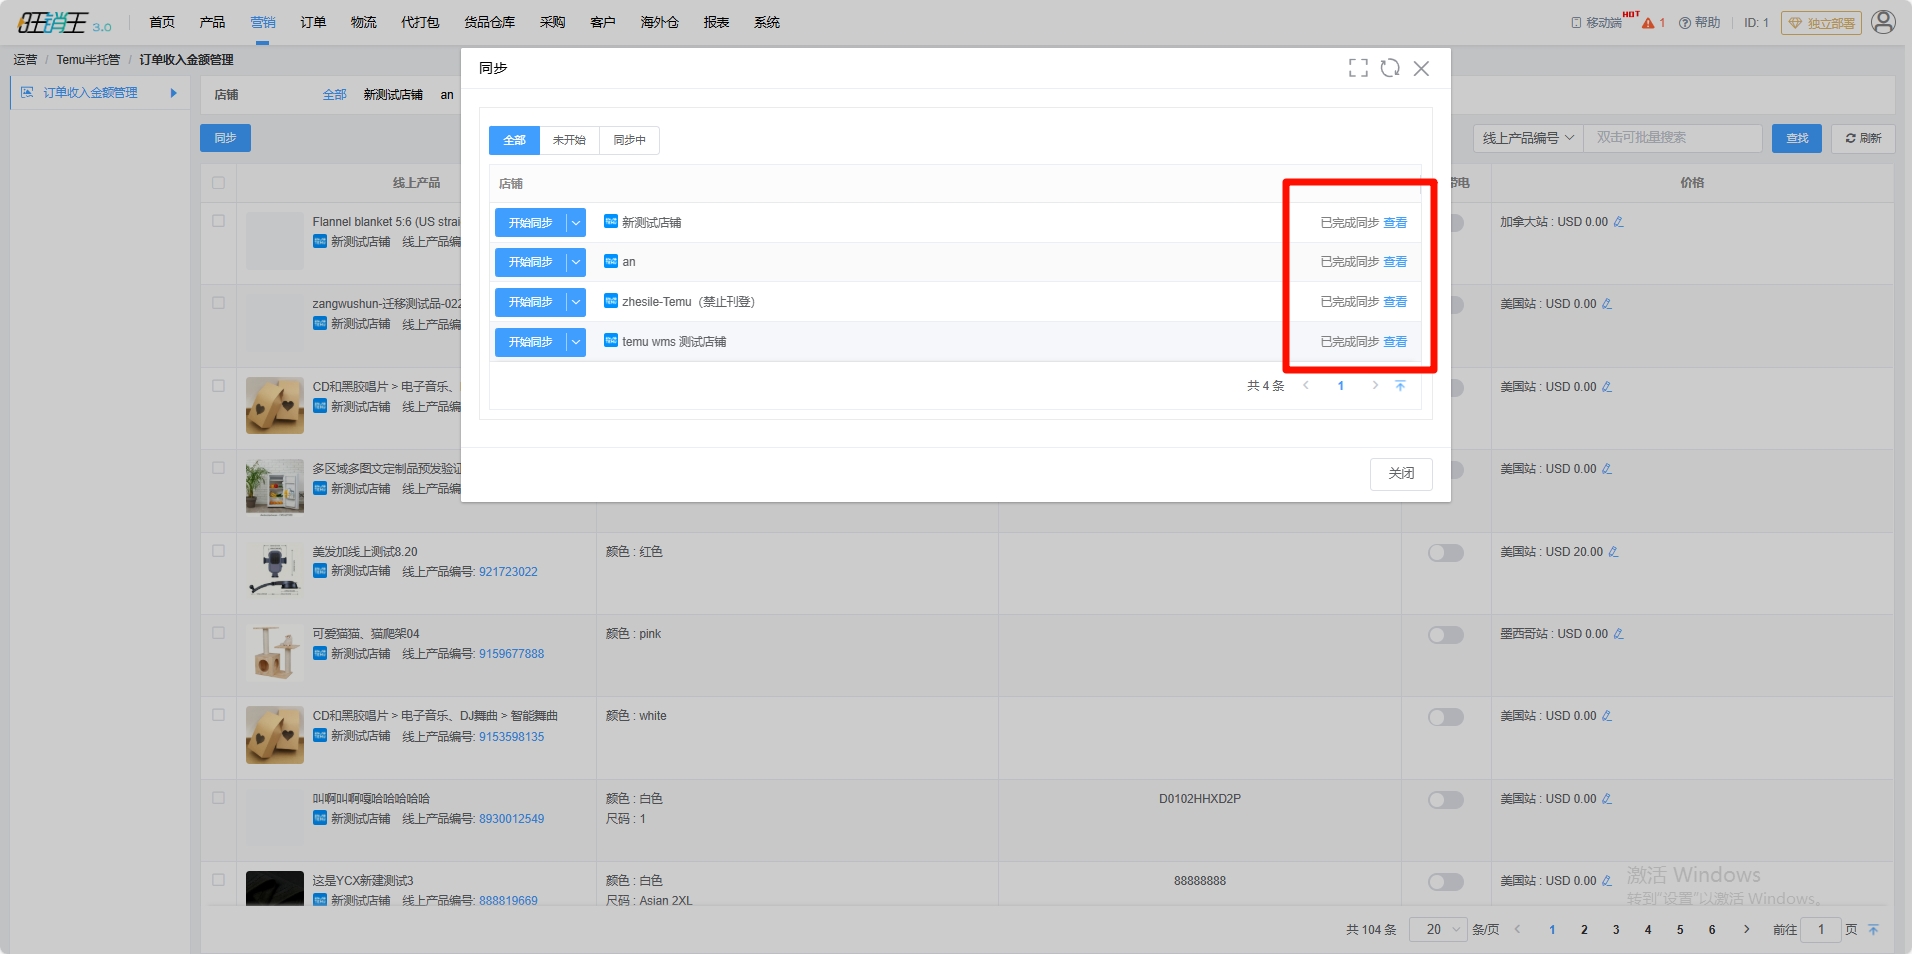Image resolution: width=1912 pixels, height=954 pixels.
Task: Click the 双击可批量搜索 search input field
Action: point(1672,138)
